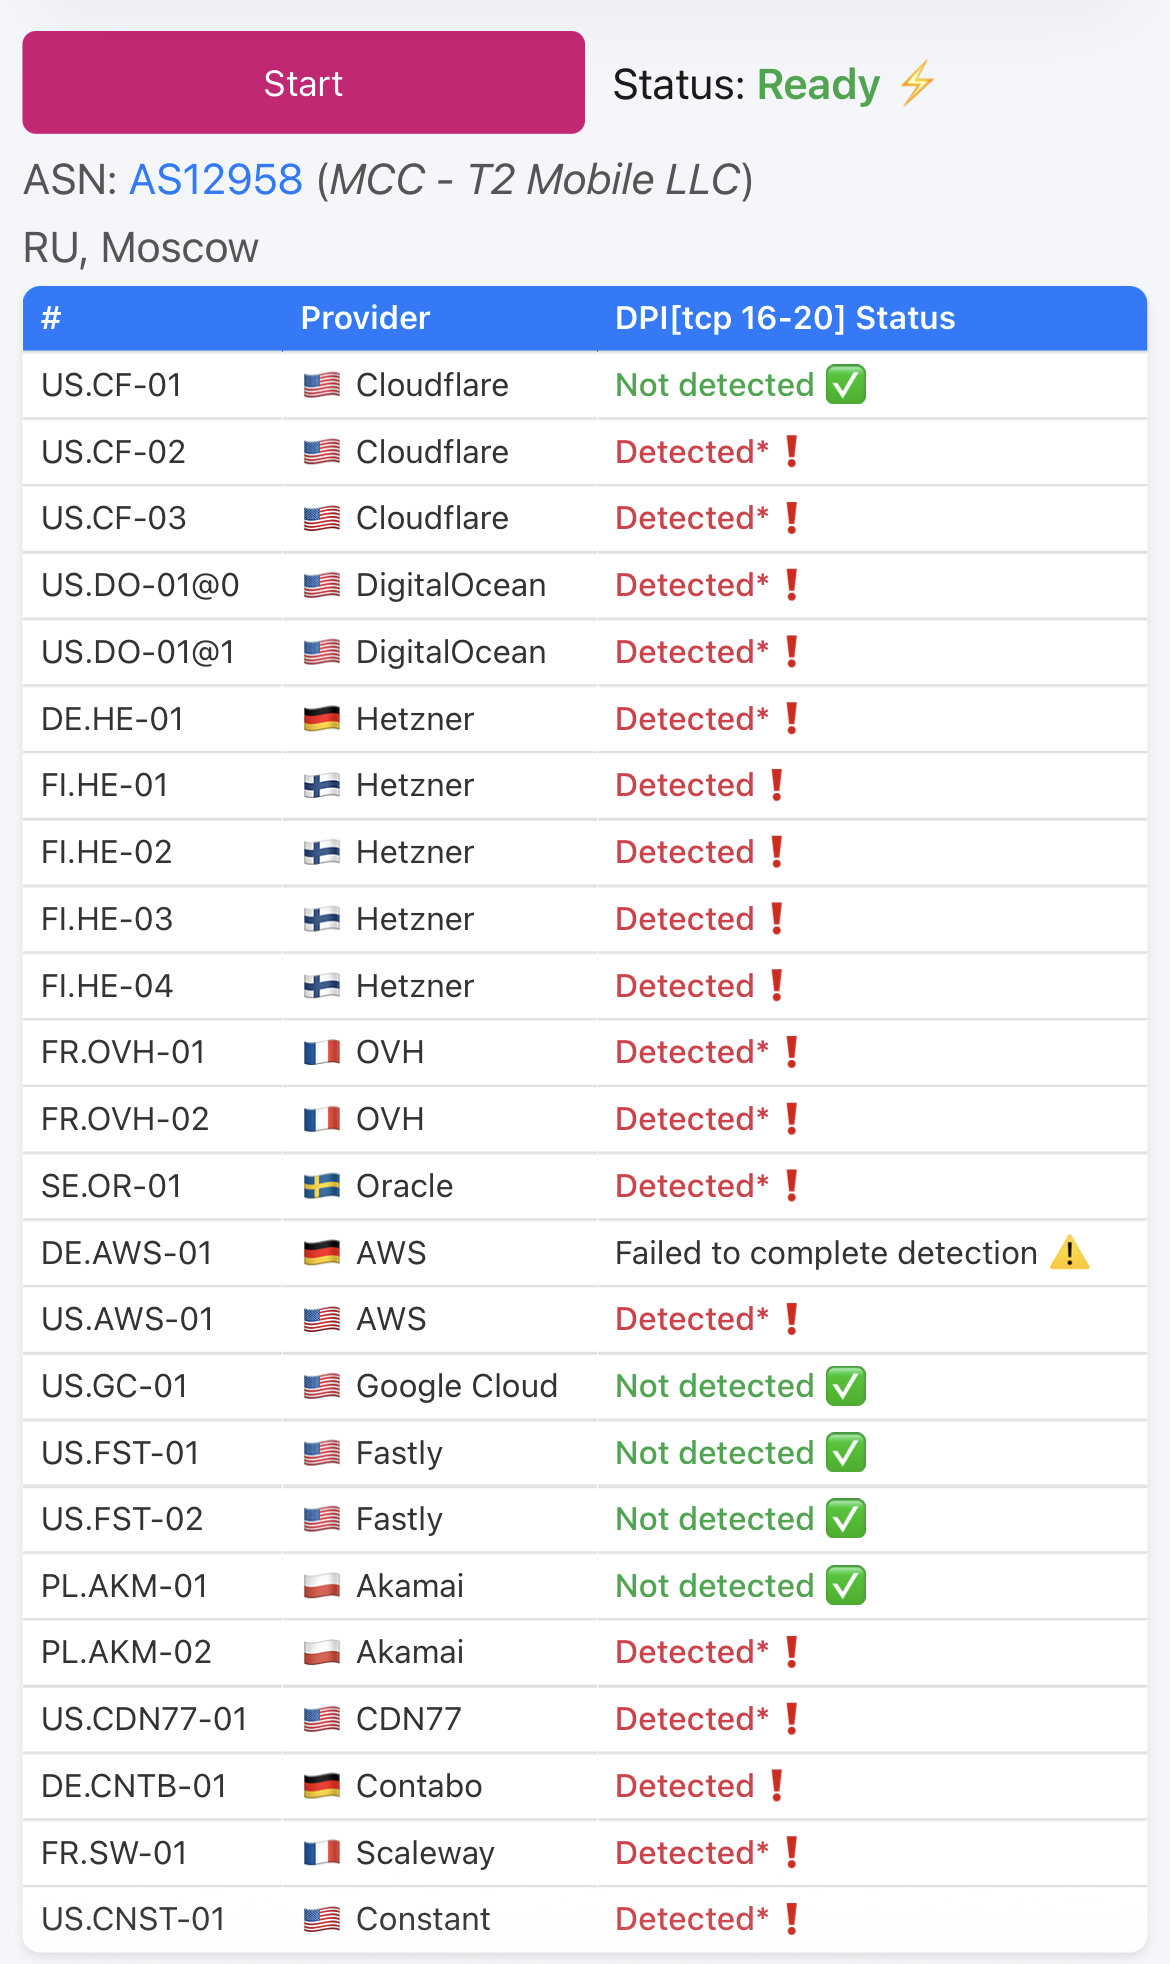Image resolution: width=1170 pixels, height=1964 pixels.
Task: Click red exclamation mark for US.CF-02
Action: click(792, 452)
